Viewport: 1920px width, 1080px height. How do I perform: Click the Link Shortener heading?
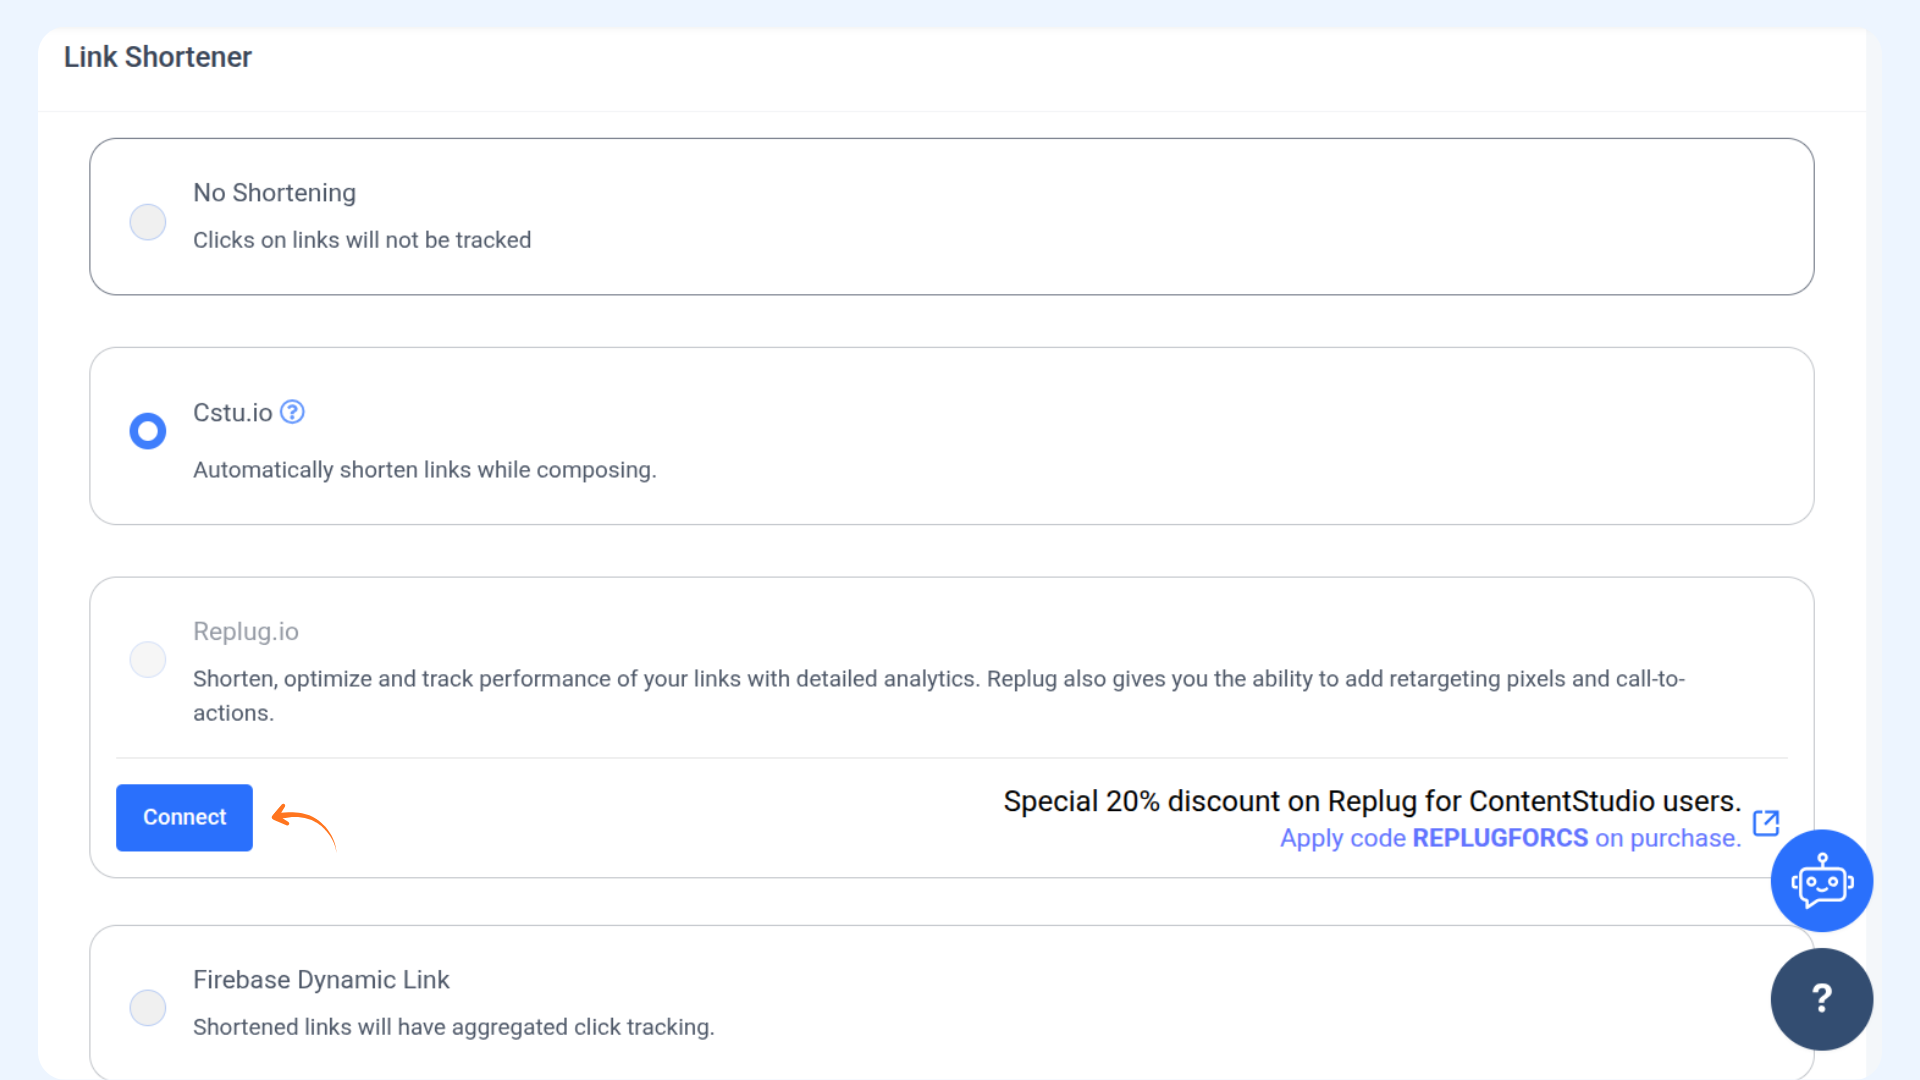tap(158, 57)
